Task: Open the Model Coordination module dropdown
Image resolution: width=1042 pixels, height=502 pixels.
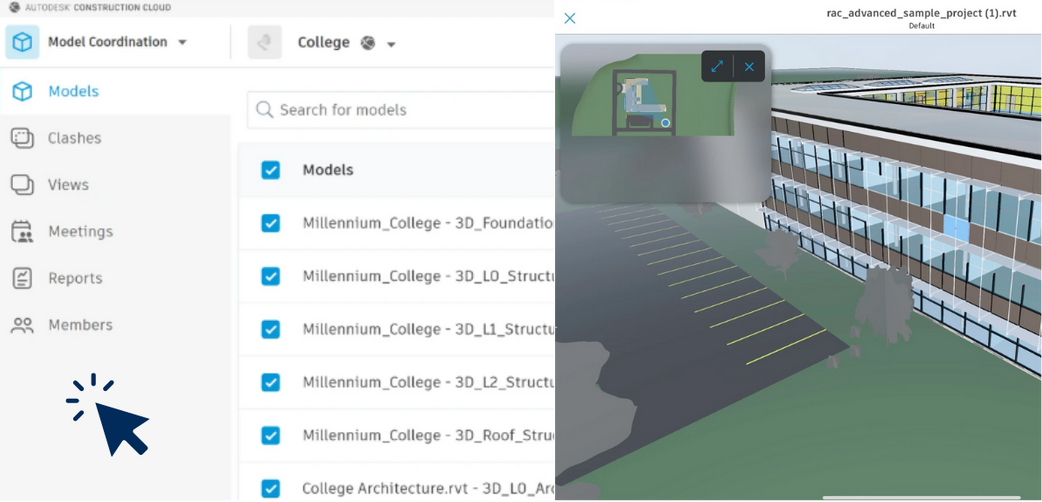Action: coord(182,43)
